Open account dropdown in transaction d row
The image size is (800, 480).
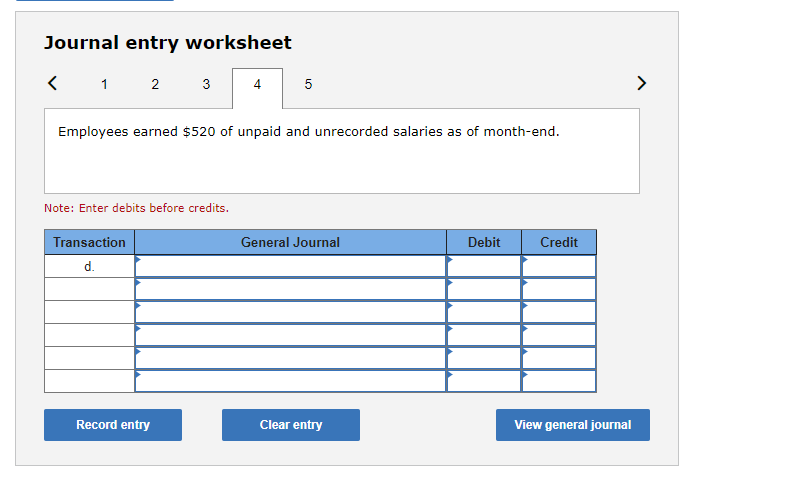(290, 266)
